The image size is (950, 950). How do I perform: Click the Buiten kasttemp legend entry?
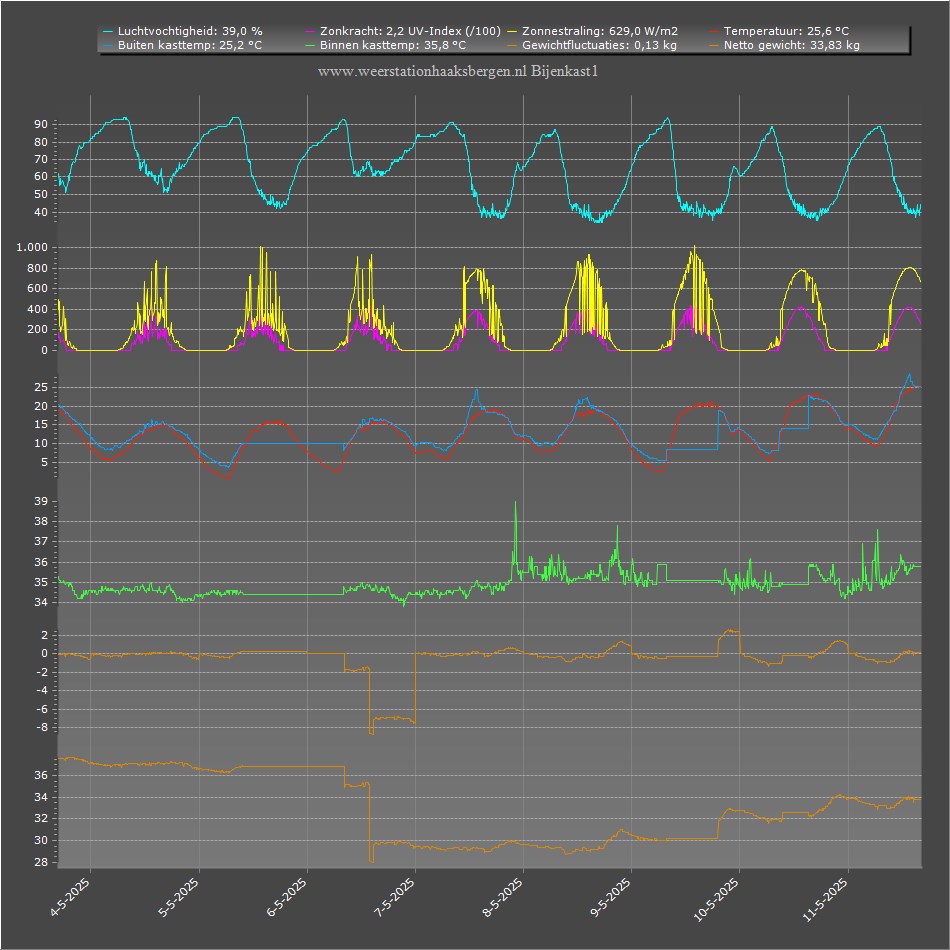tap(183, 45)
